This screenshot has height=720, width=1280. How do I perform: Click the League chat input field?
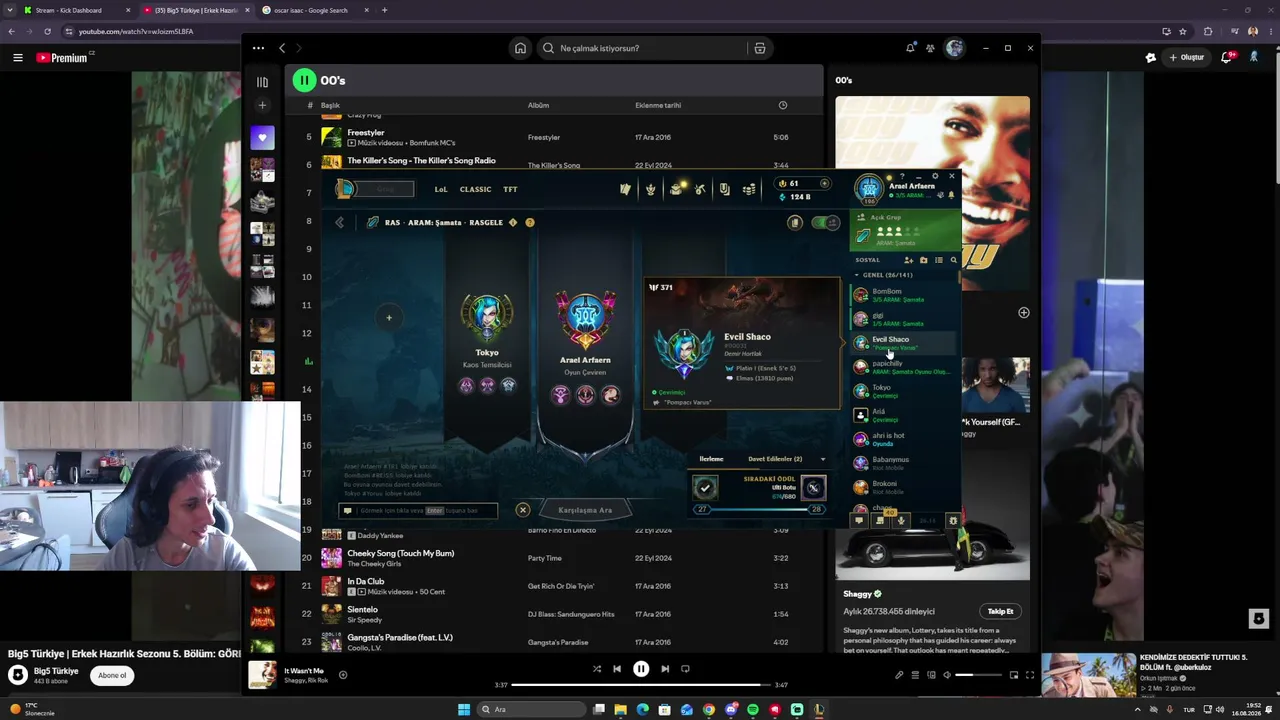click(419, 510)
